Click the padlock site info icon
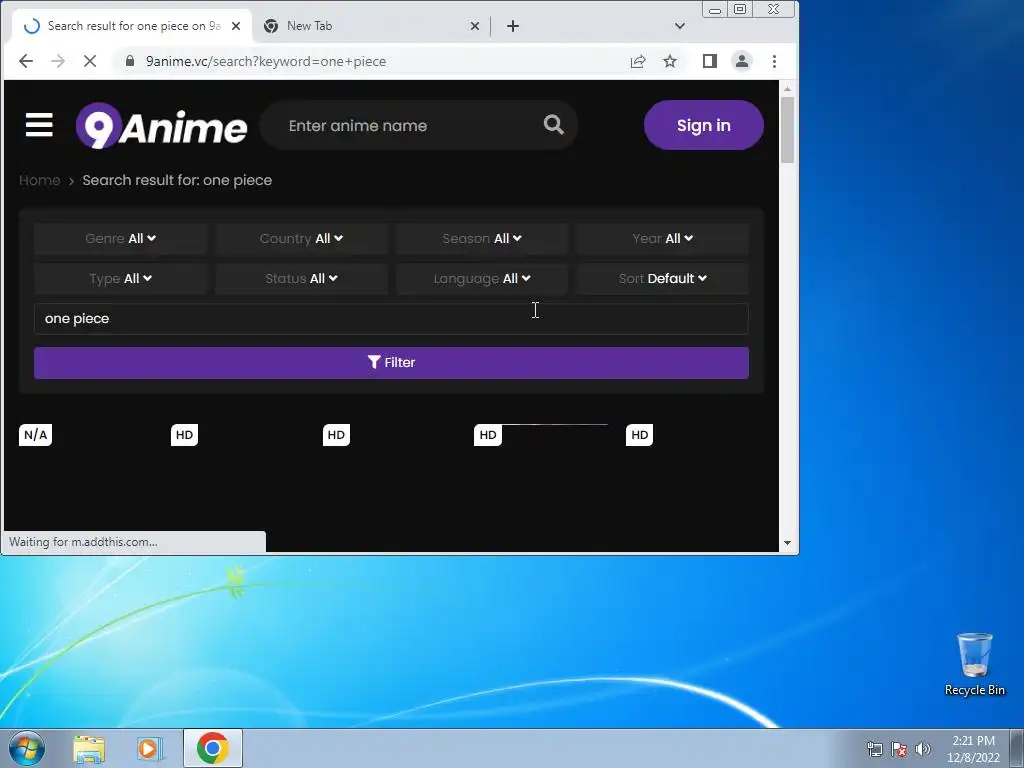The width and height of the screenshot is (1024, 768). [x=130, y=61]
